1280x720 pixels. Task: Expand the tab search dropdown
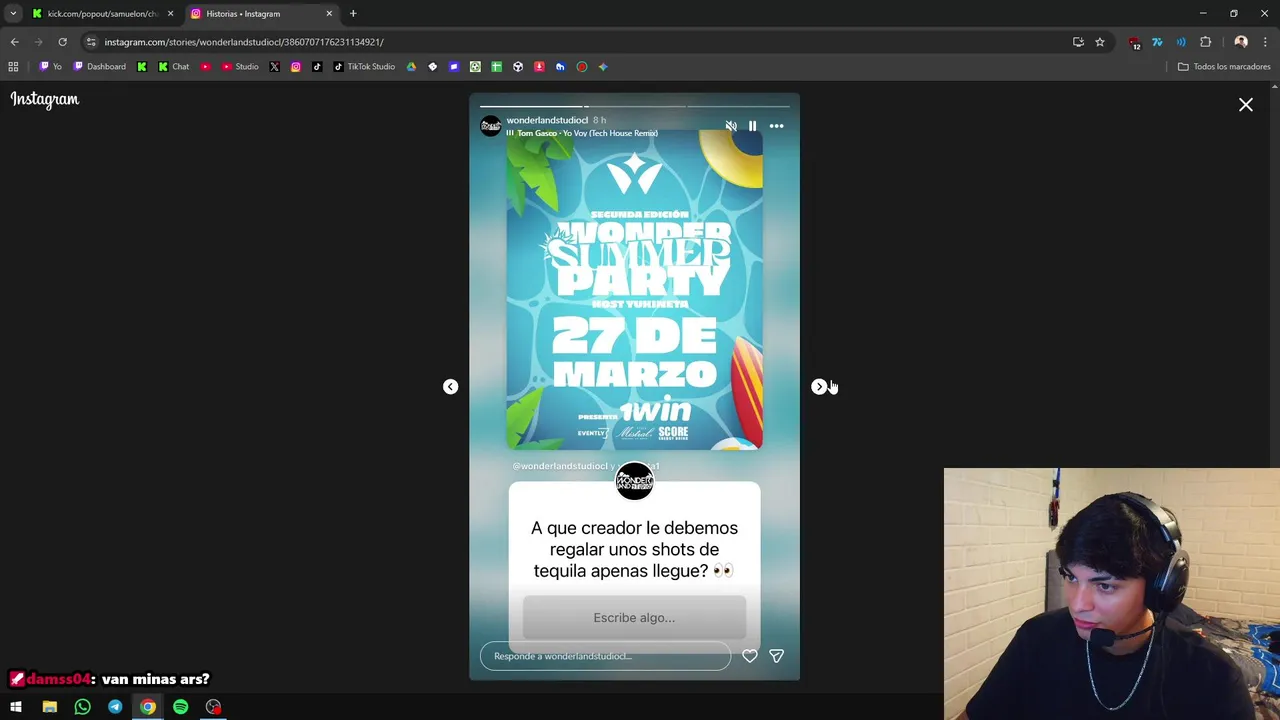click(13, 14)
